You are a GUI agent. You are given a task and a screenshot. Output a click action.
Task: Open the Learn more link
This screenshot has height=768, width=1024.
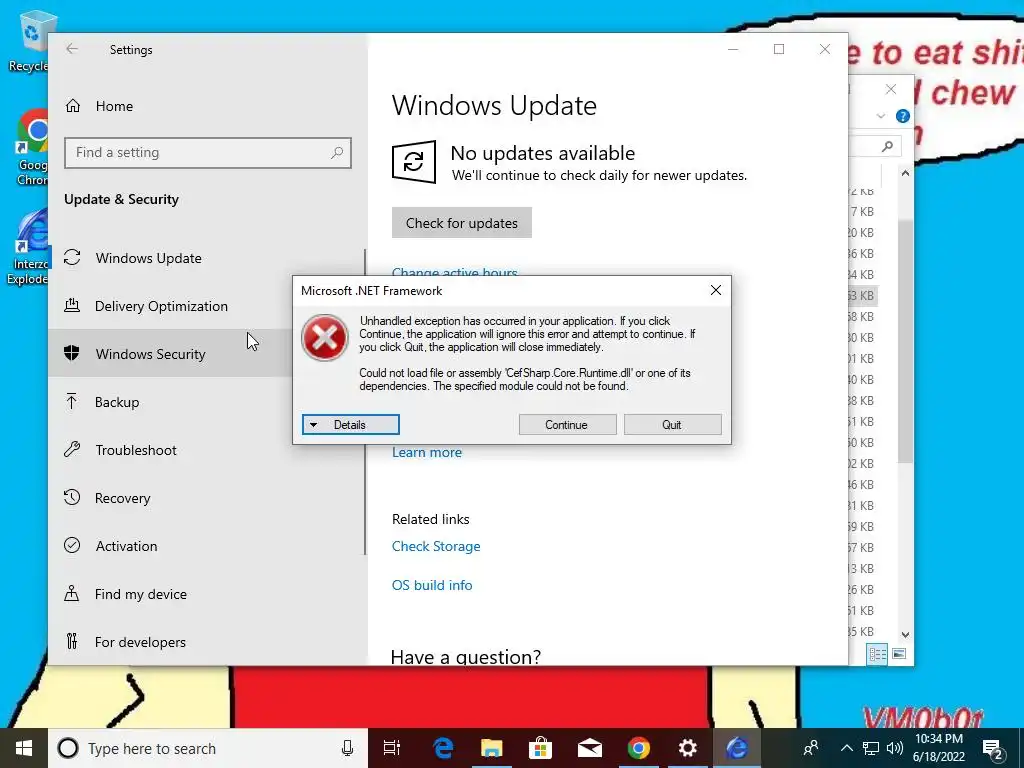click(x=426, y=452)
